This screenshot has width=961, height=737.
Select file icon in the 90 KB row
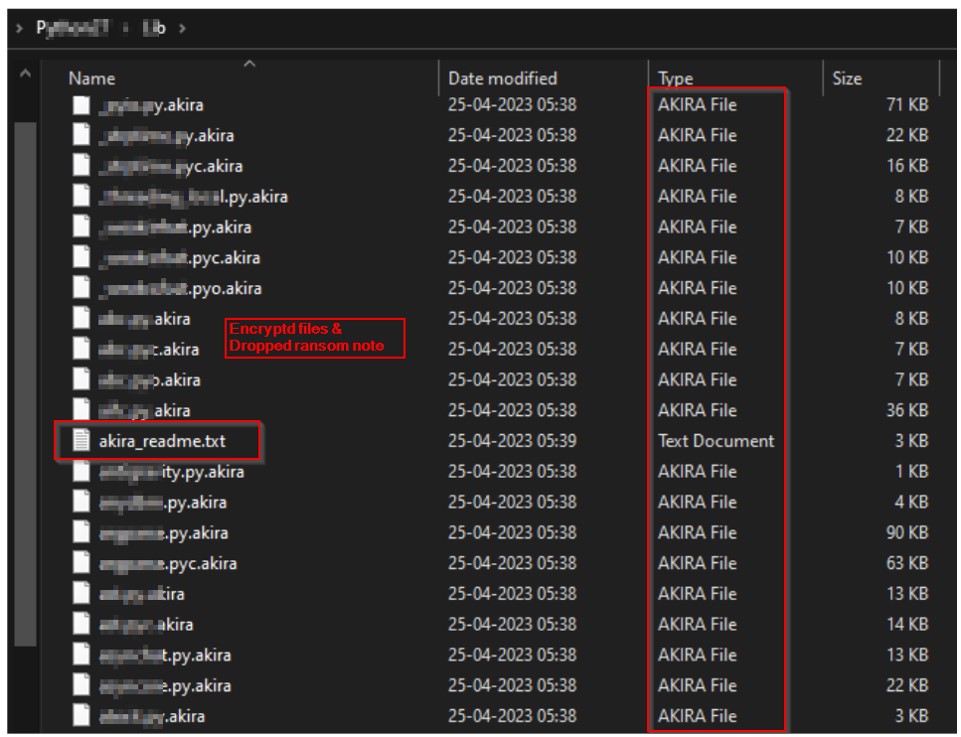(82, 532)
